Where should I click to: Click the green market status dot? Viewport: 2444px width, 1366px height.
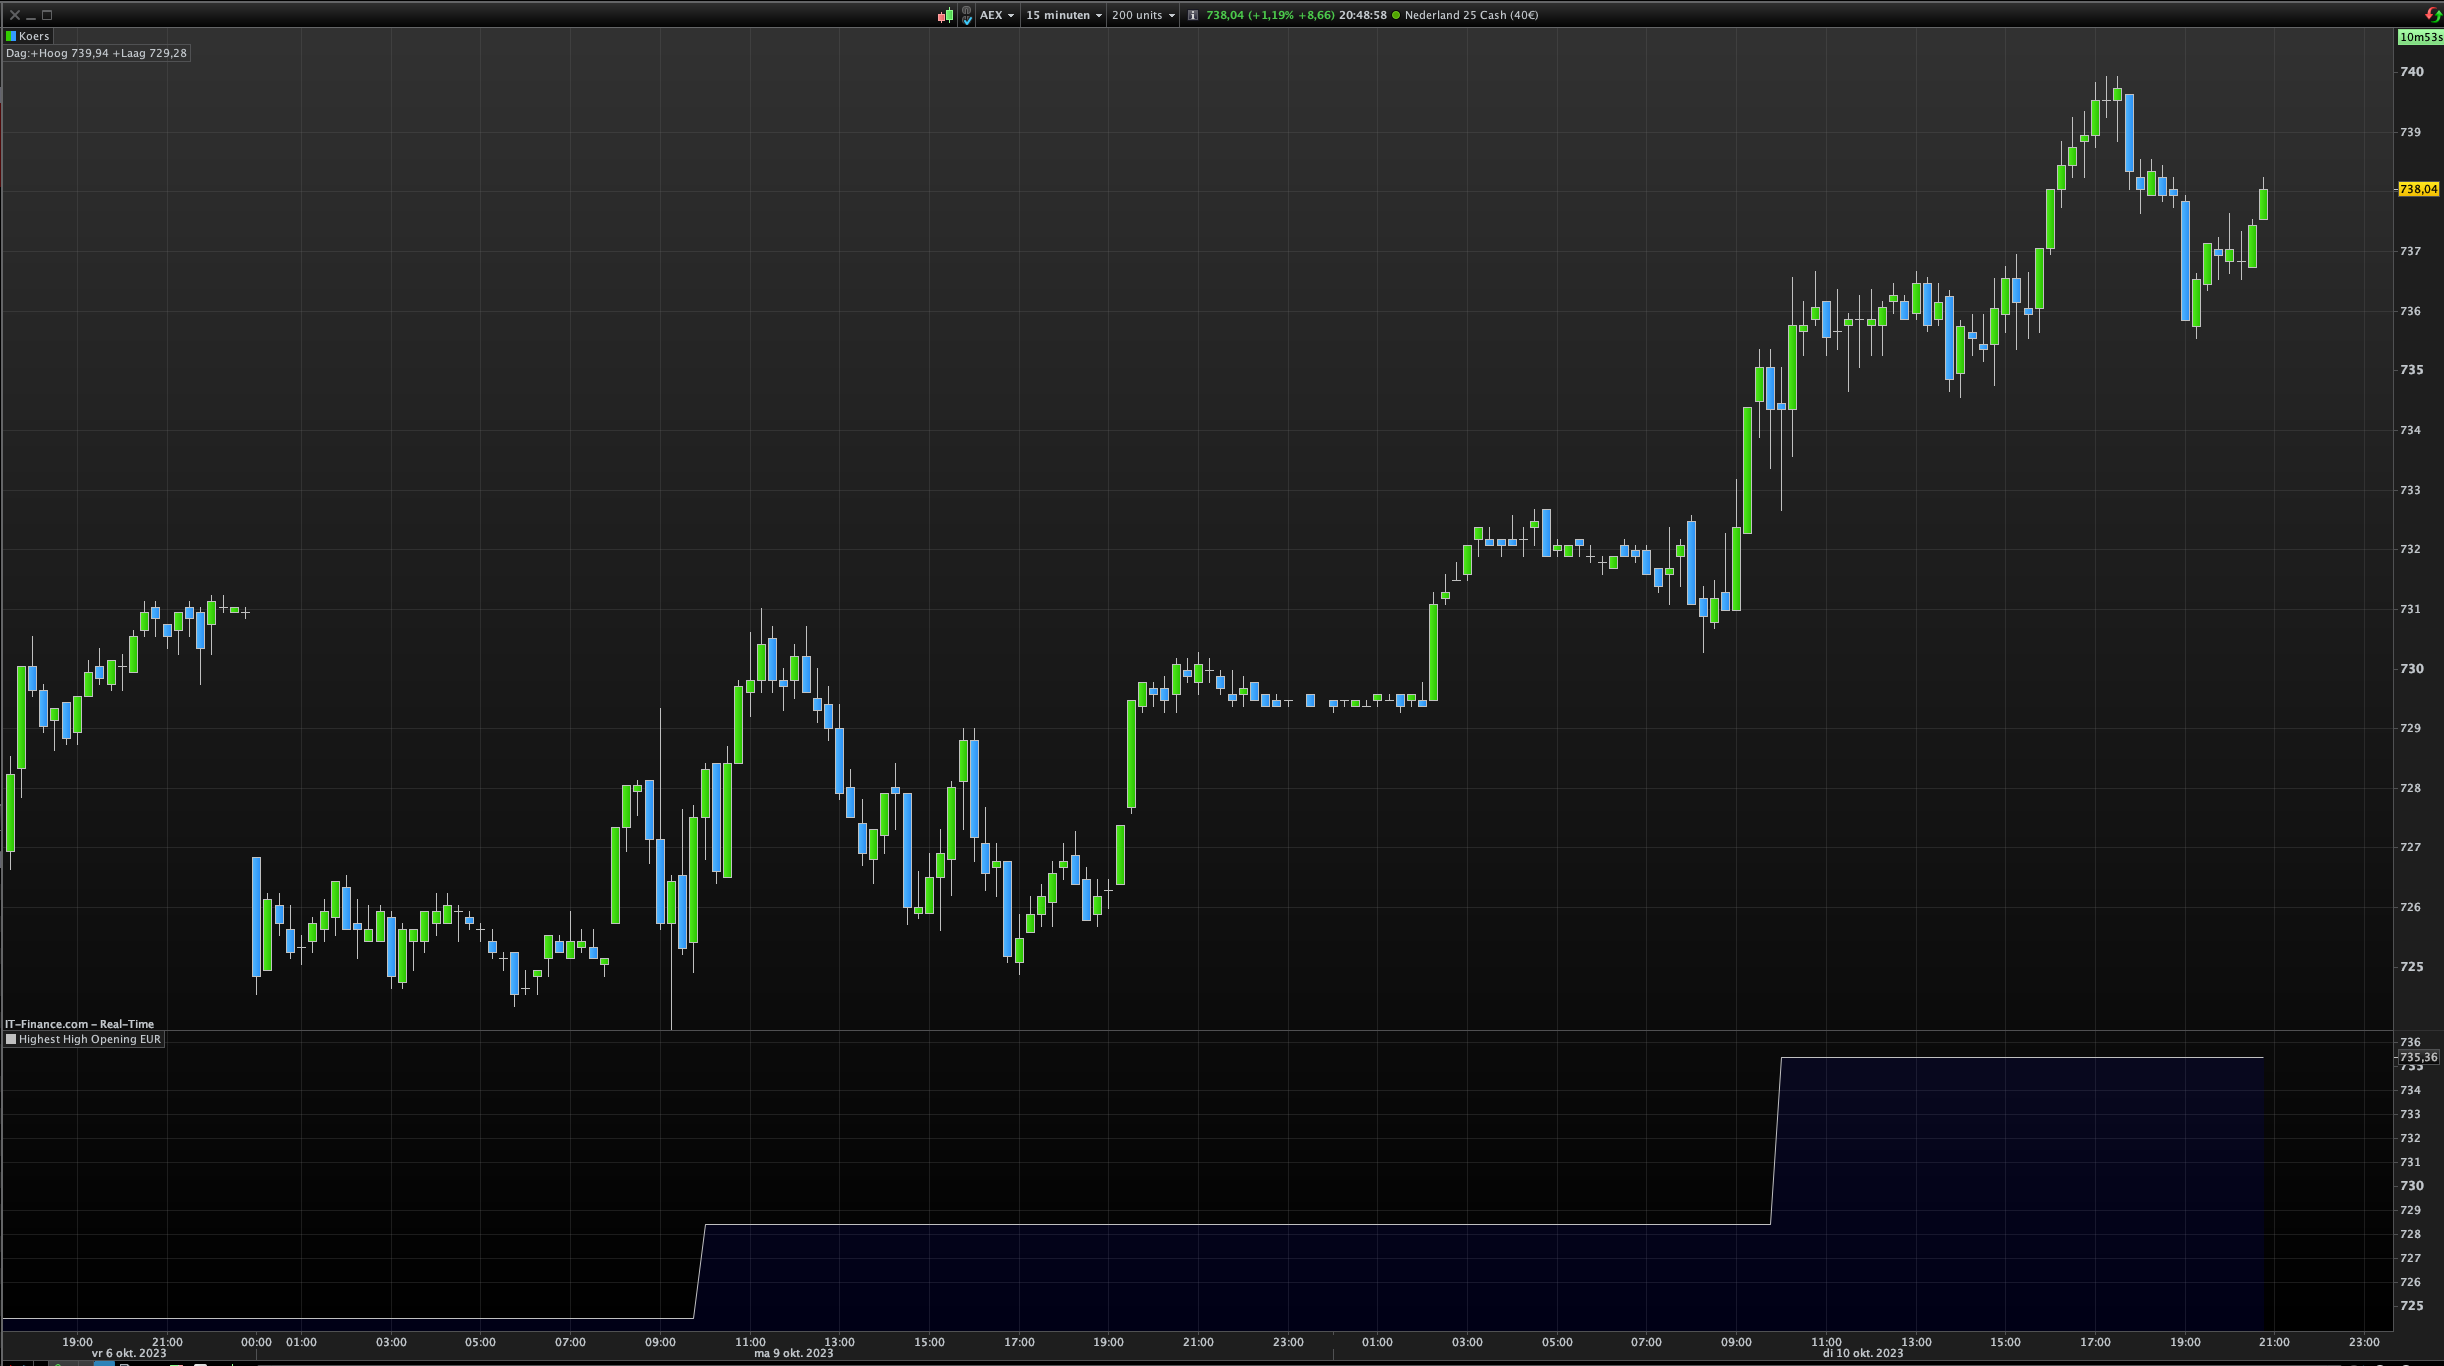(1396, 15)
